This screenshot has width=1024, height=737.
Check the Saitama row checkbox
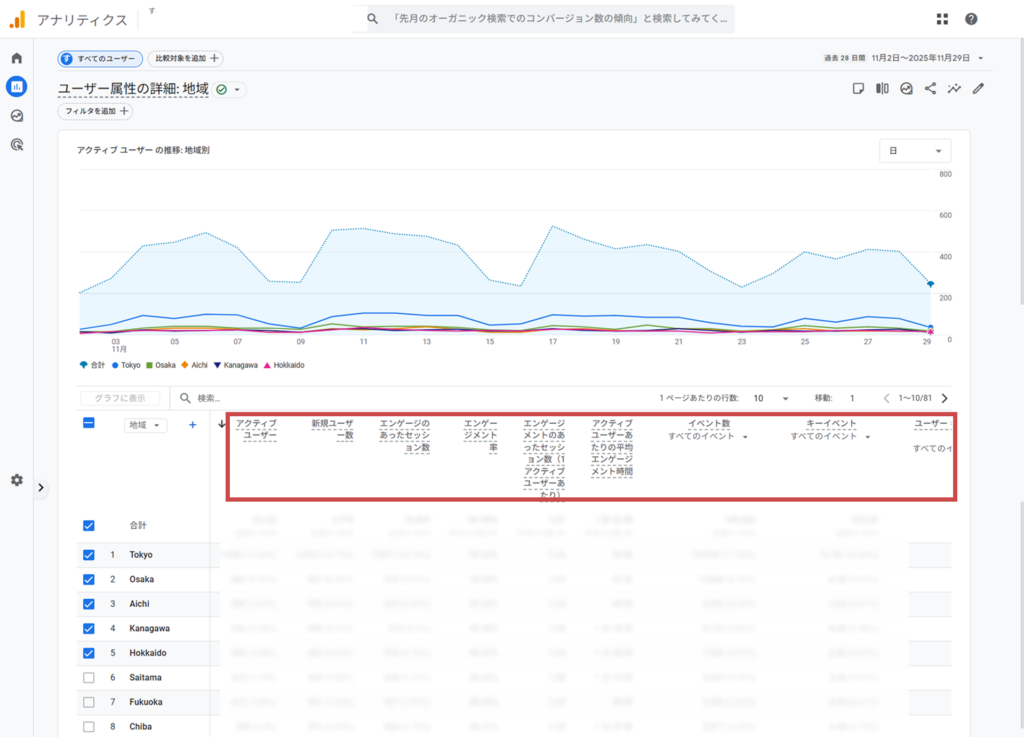89,678
